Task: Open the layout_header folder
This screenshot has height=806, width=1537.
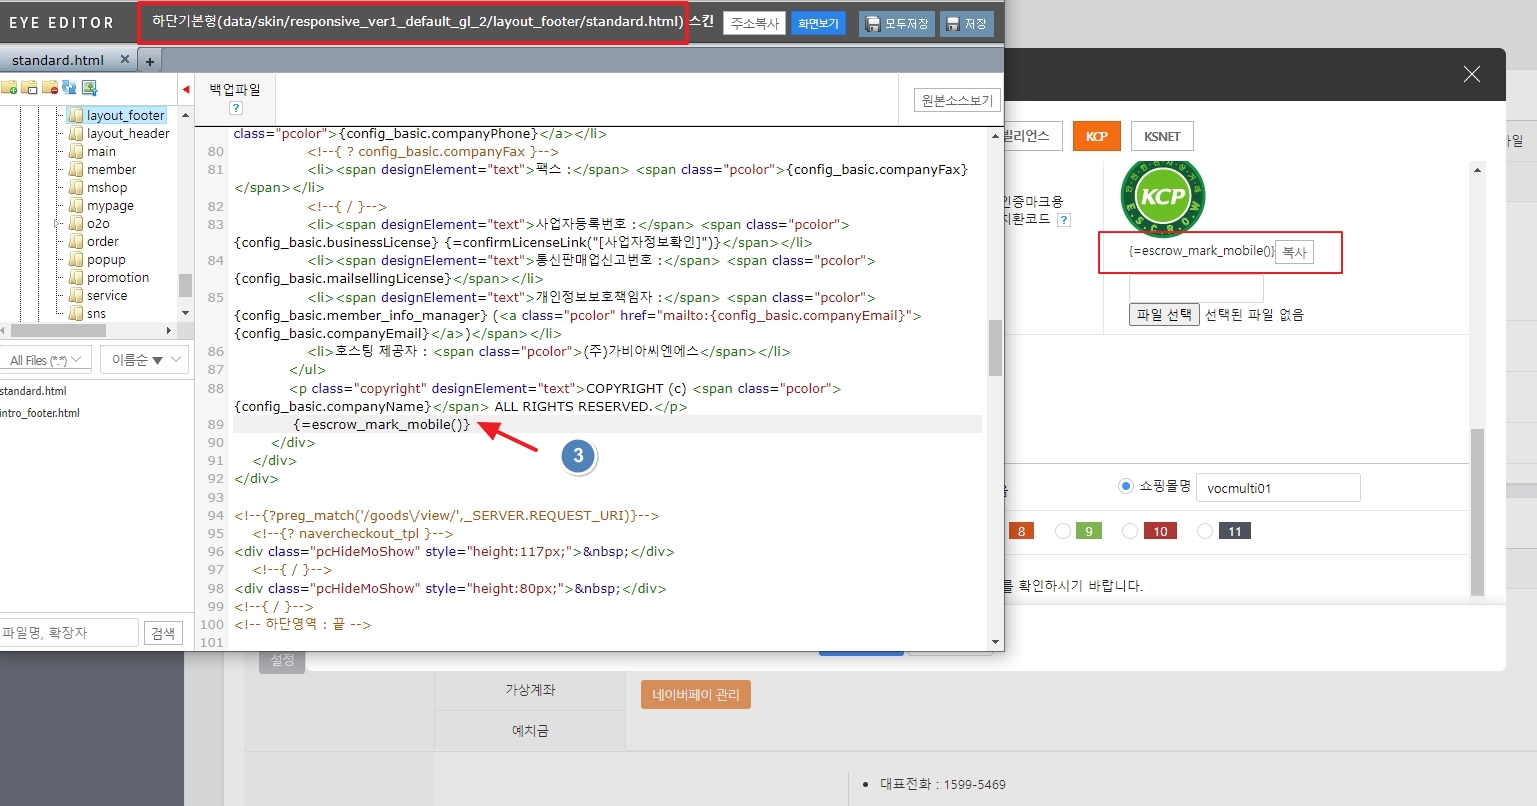Action: (127, 134)
